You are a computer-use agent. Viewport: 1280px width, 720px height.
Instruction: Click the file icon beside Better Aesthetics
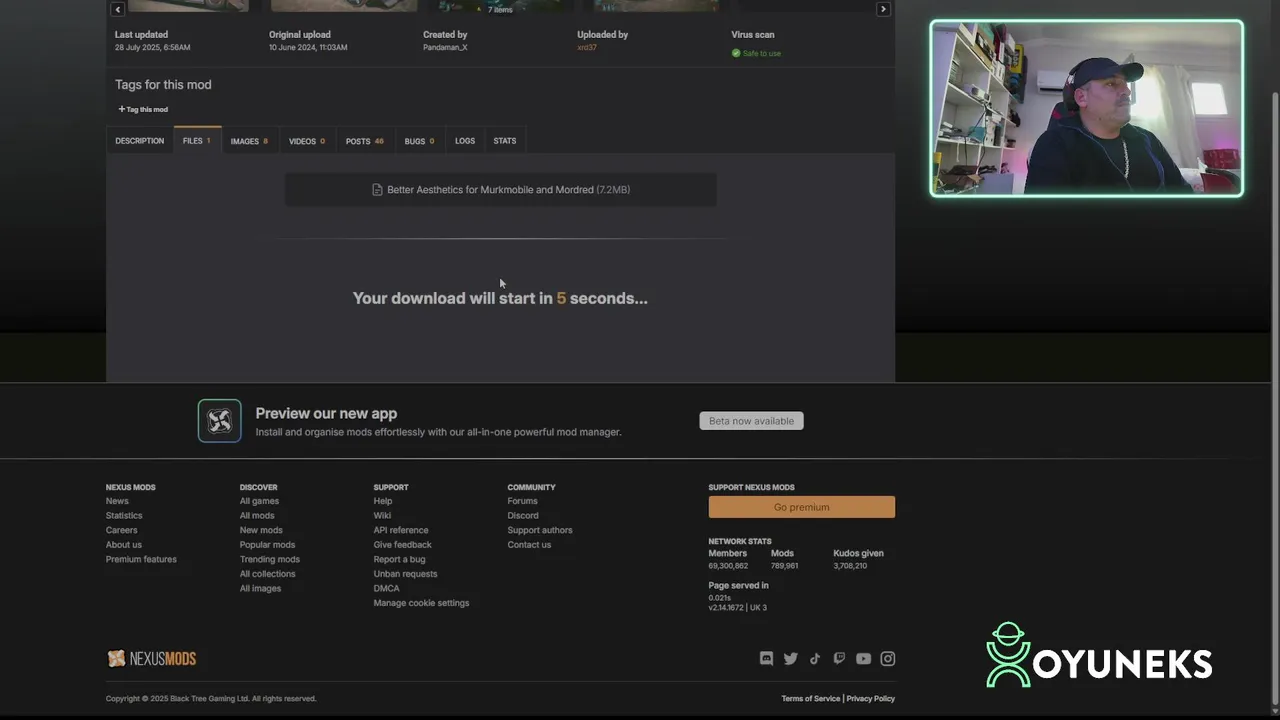[377, 190]
